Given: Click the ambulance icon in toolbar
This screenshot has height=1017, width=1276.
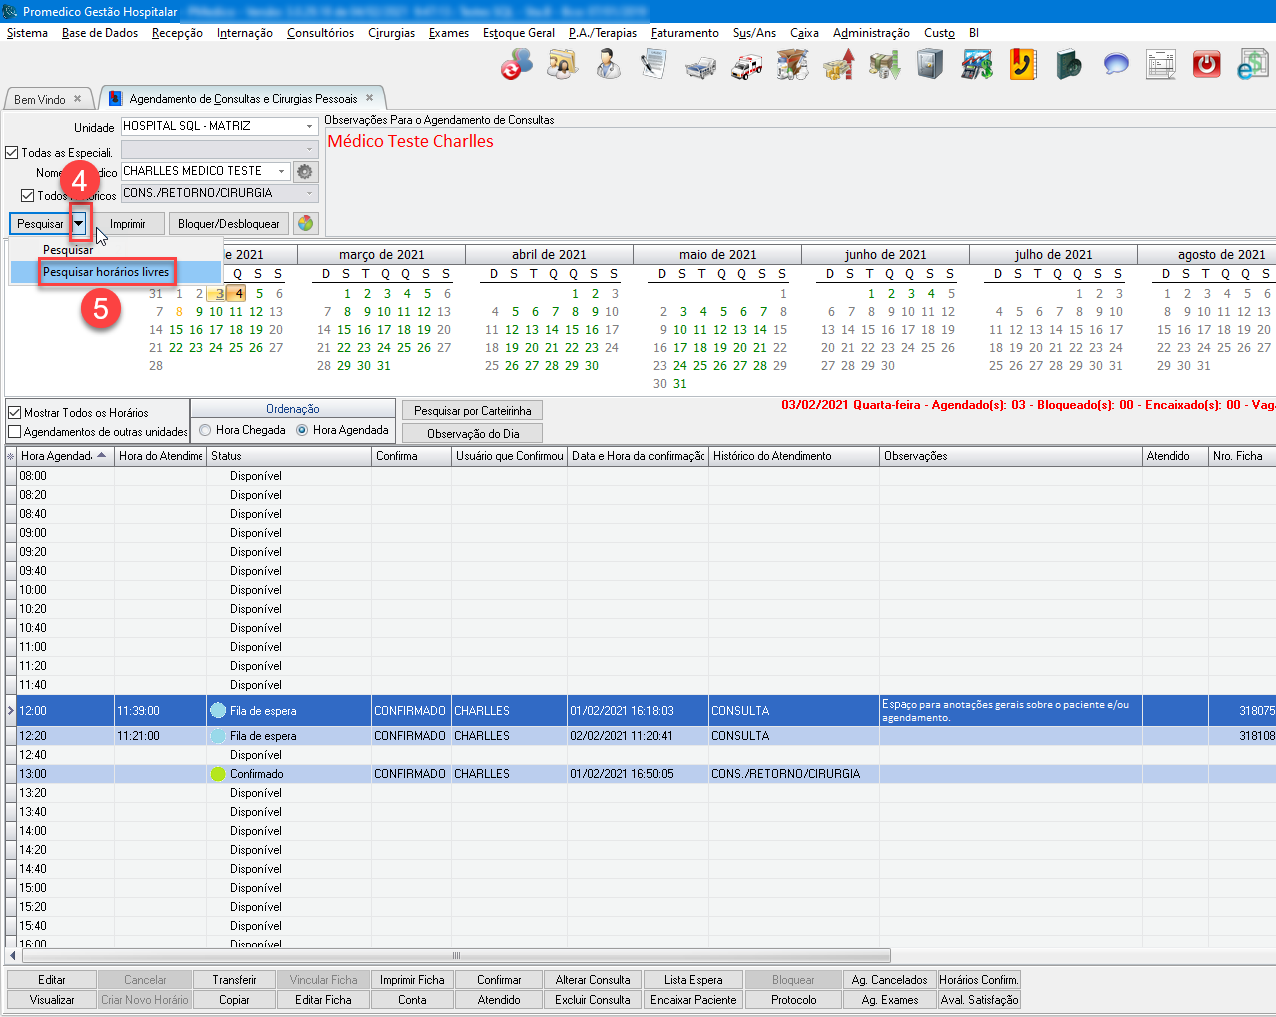Looking at the screenshot, I should point(746,66).
